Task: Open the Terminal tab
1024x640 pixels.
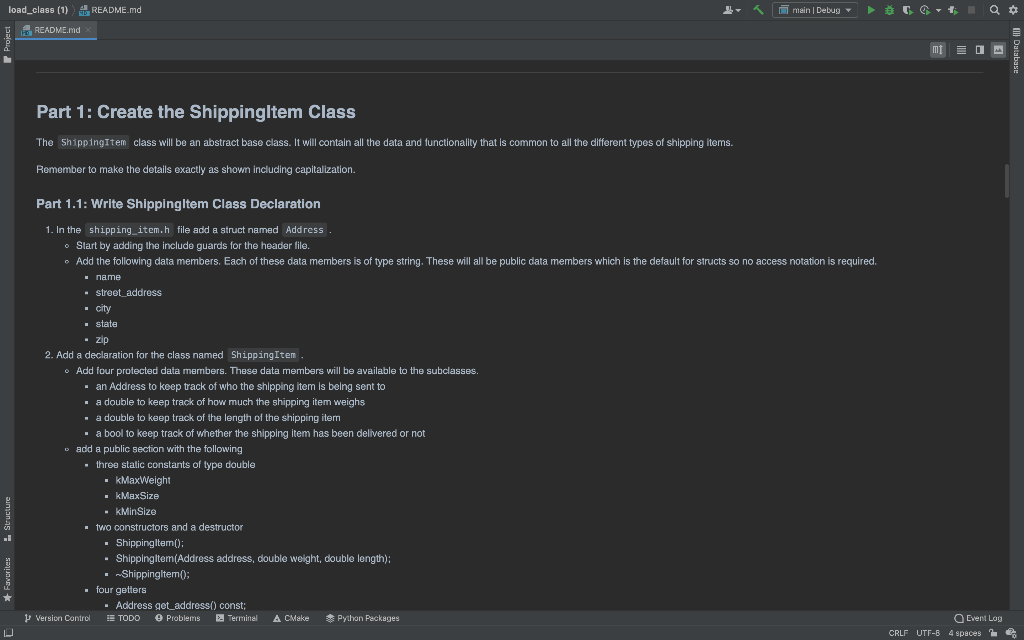Action: pyautogui.click(x=236, y=618)
